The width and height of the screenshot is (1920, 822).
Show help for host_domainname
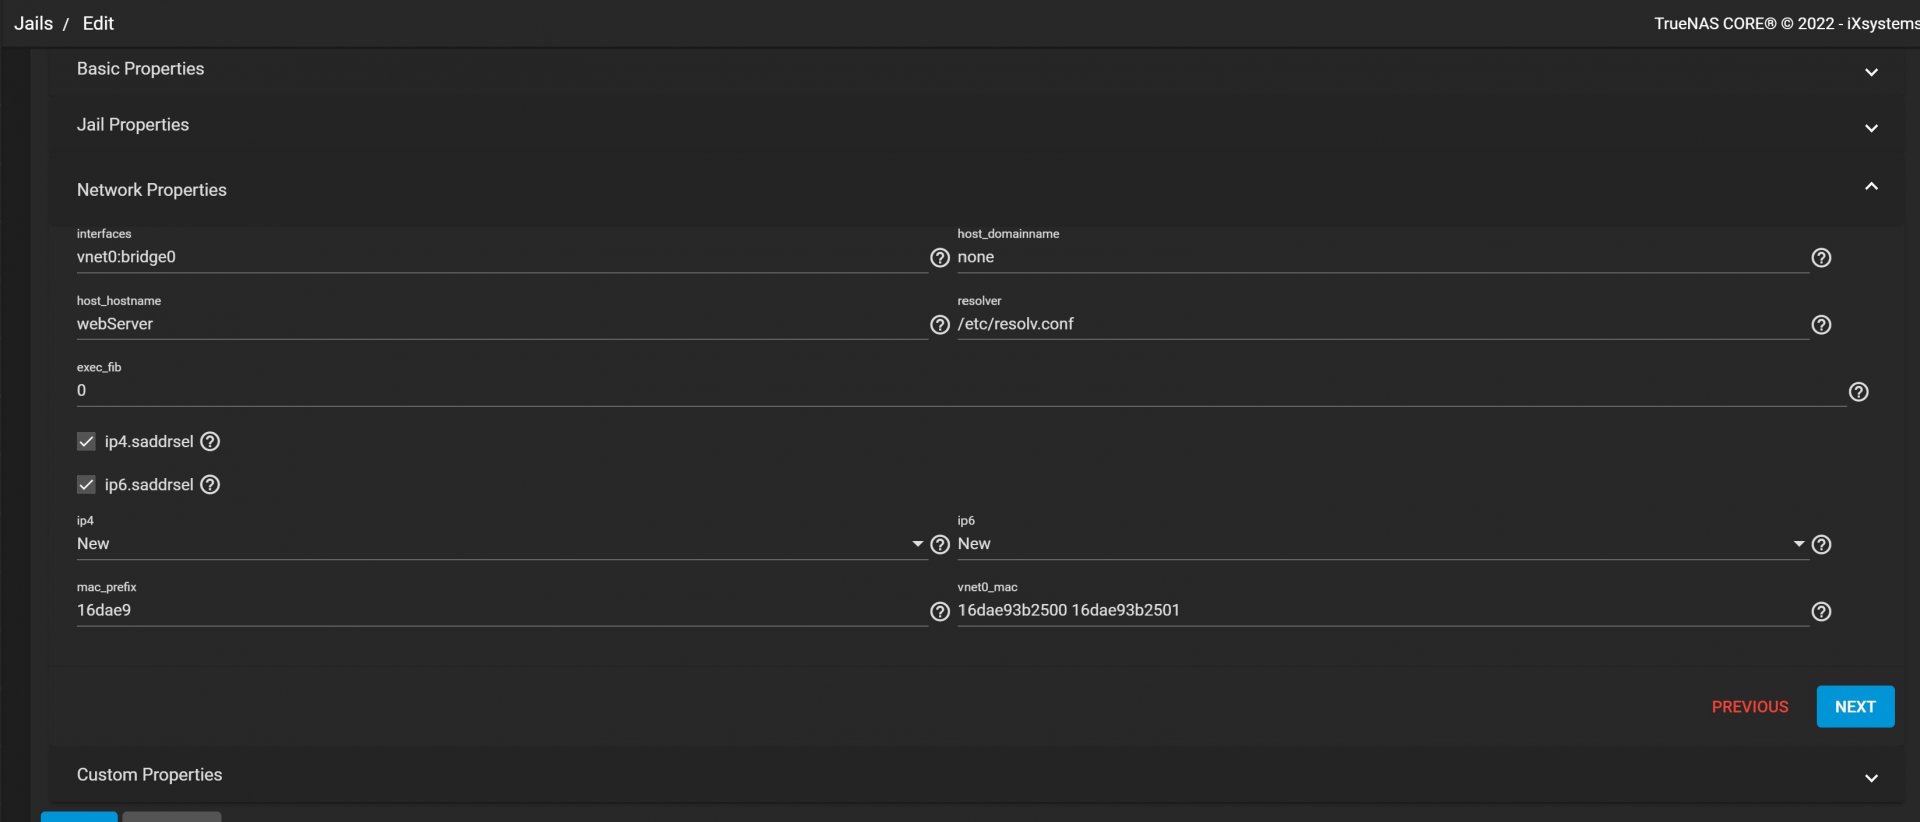click(1821, 258)
